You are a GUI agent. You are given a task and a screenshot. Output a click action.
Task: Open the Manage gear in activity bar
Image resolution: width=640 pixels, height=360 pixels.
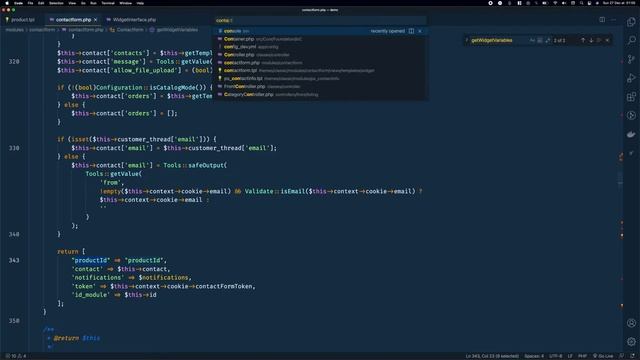coord(631,342)
